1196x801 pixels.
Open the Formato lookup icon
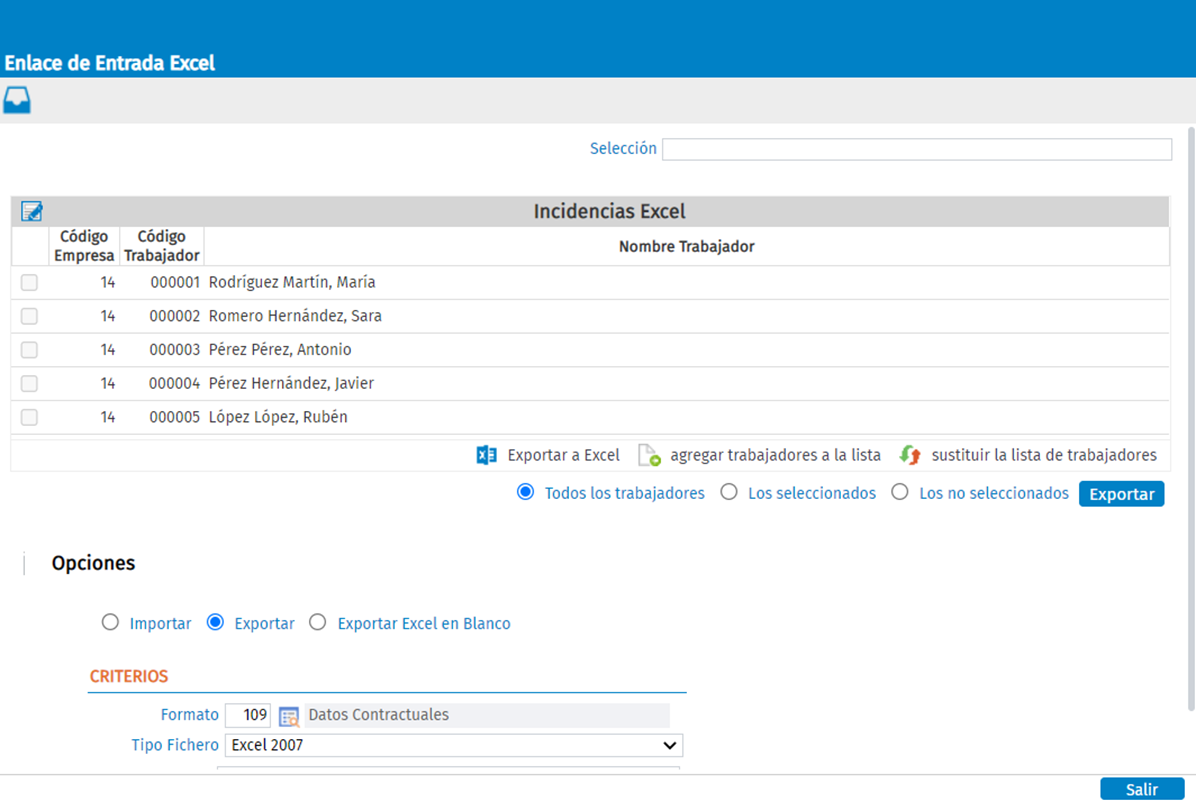pyautogui.click(x=289, y=716)
